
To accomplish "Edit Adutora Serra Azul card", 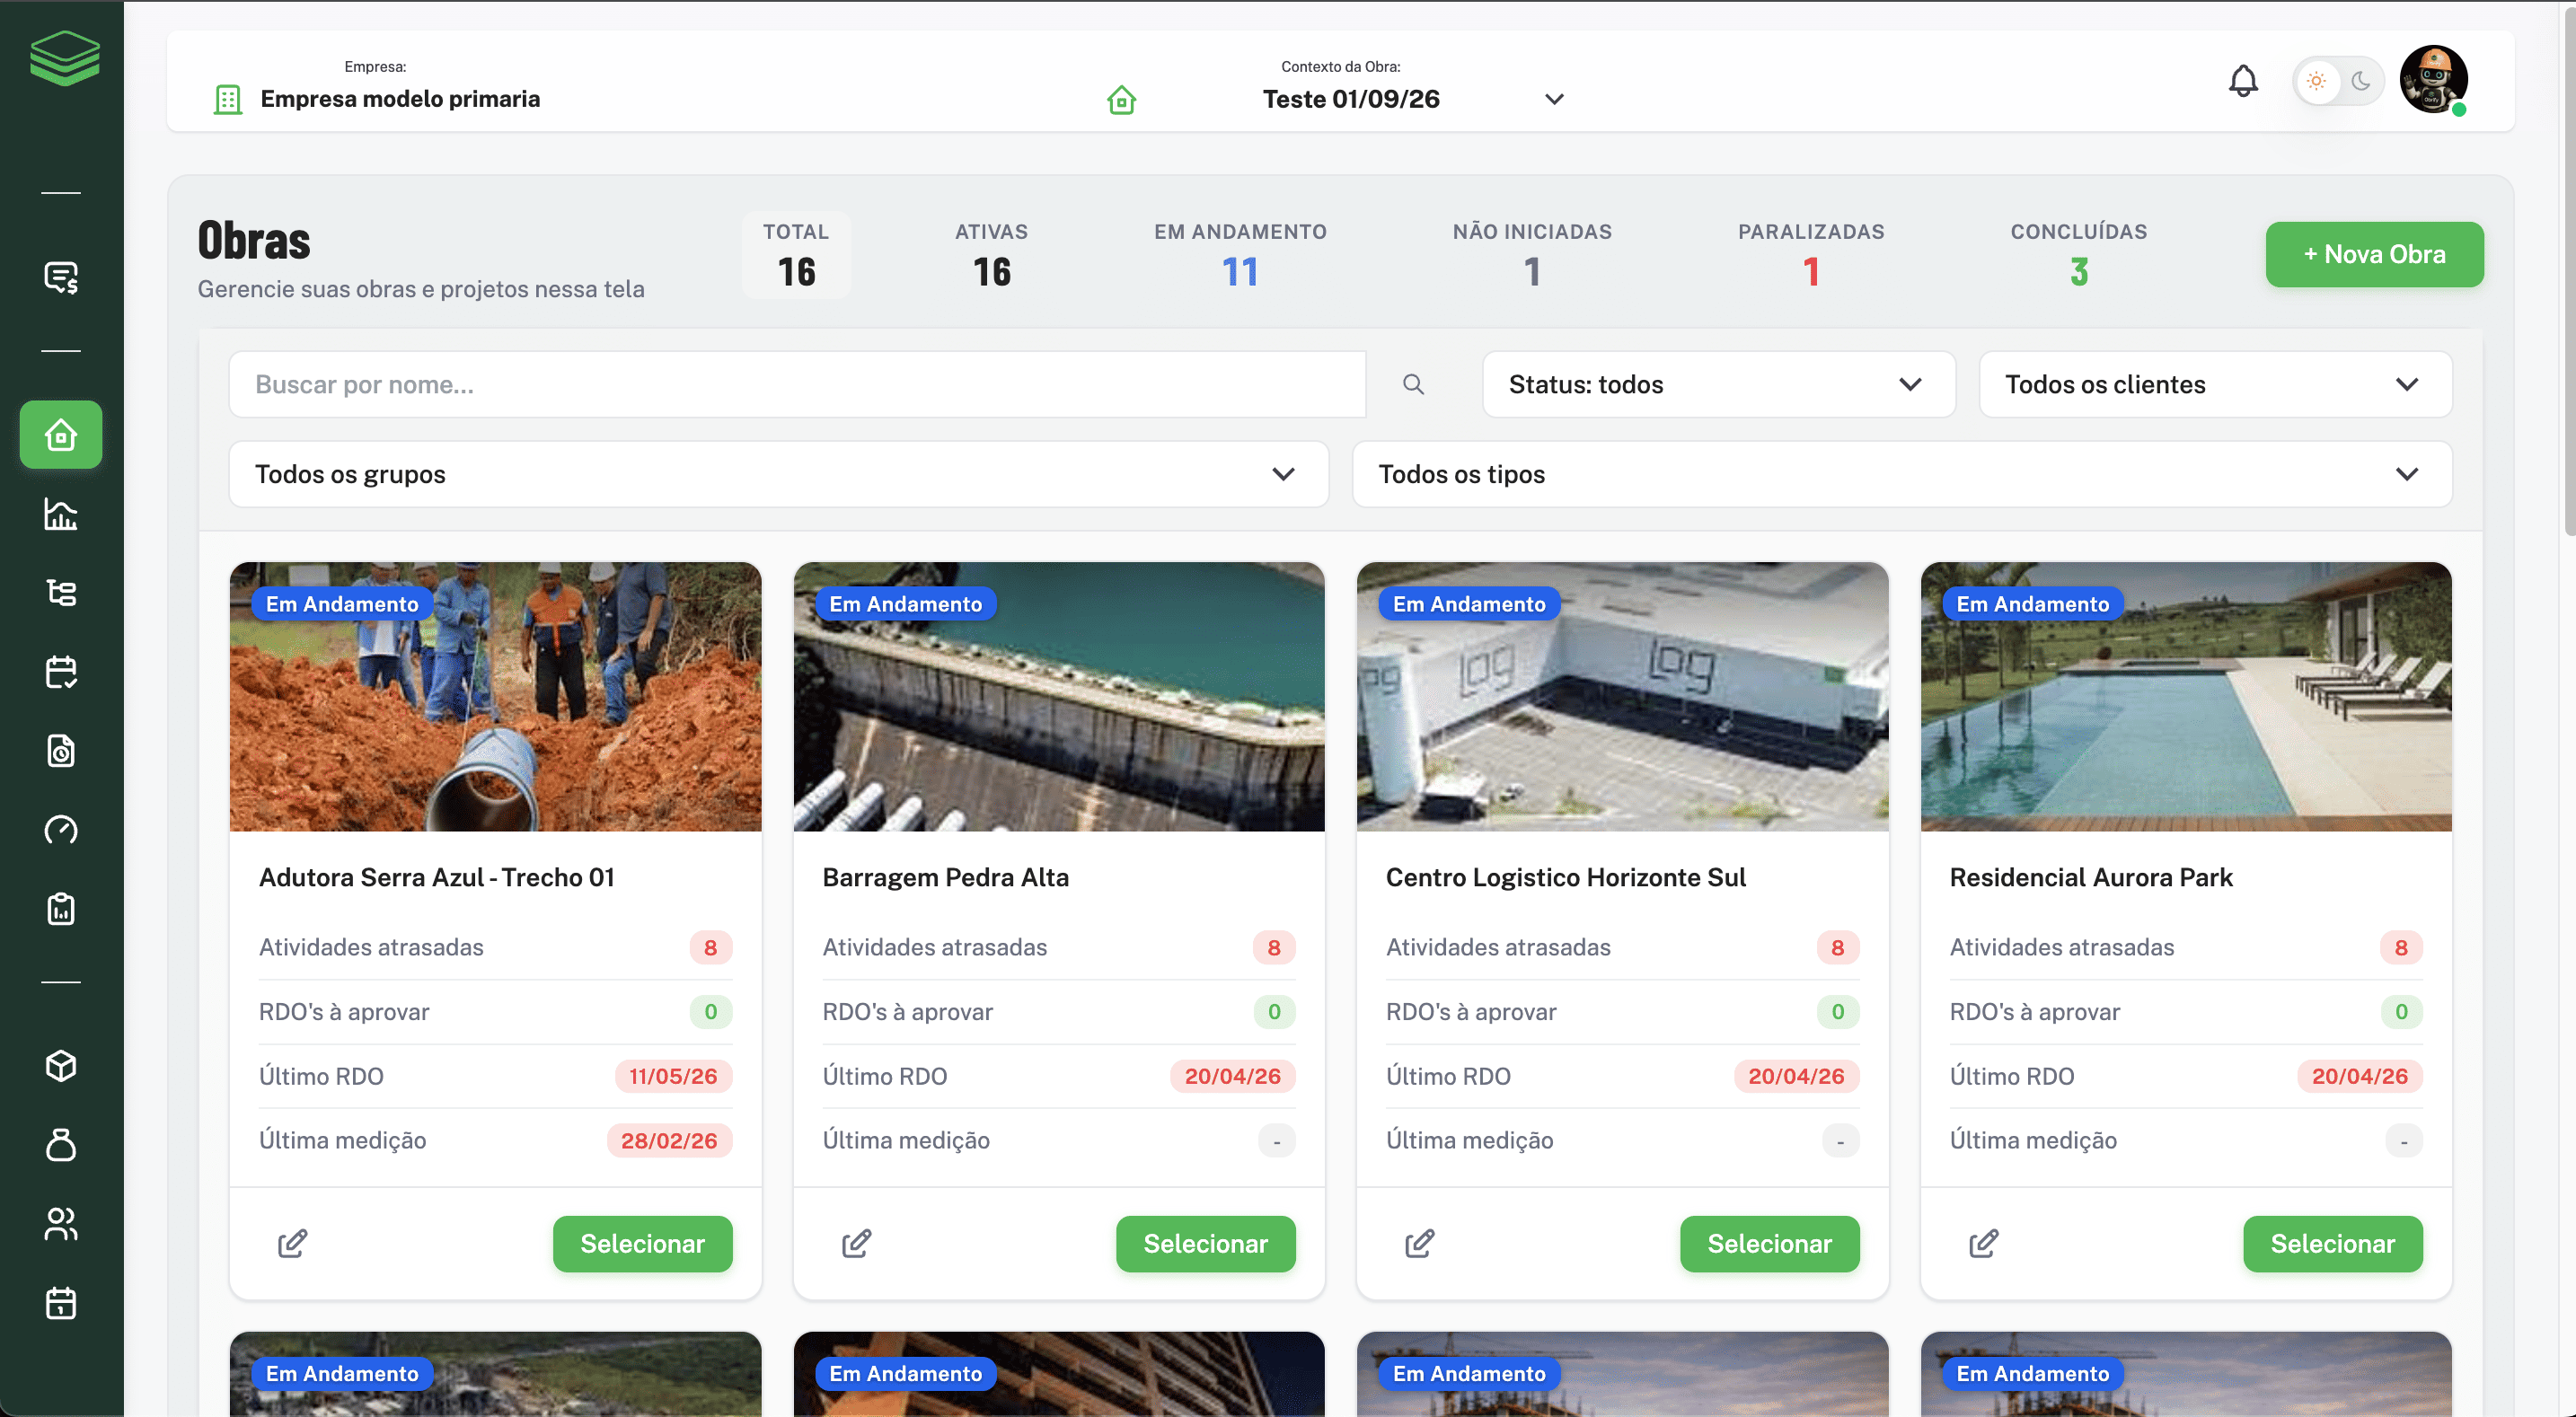I will [292, 1244].
